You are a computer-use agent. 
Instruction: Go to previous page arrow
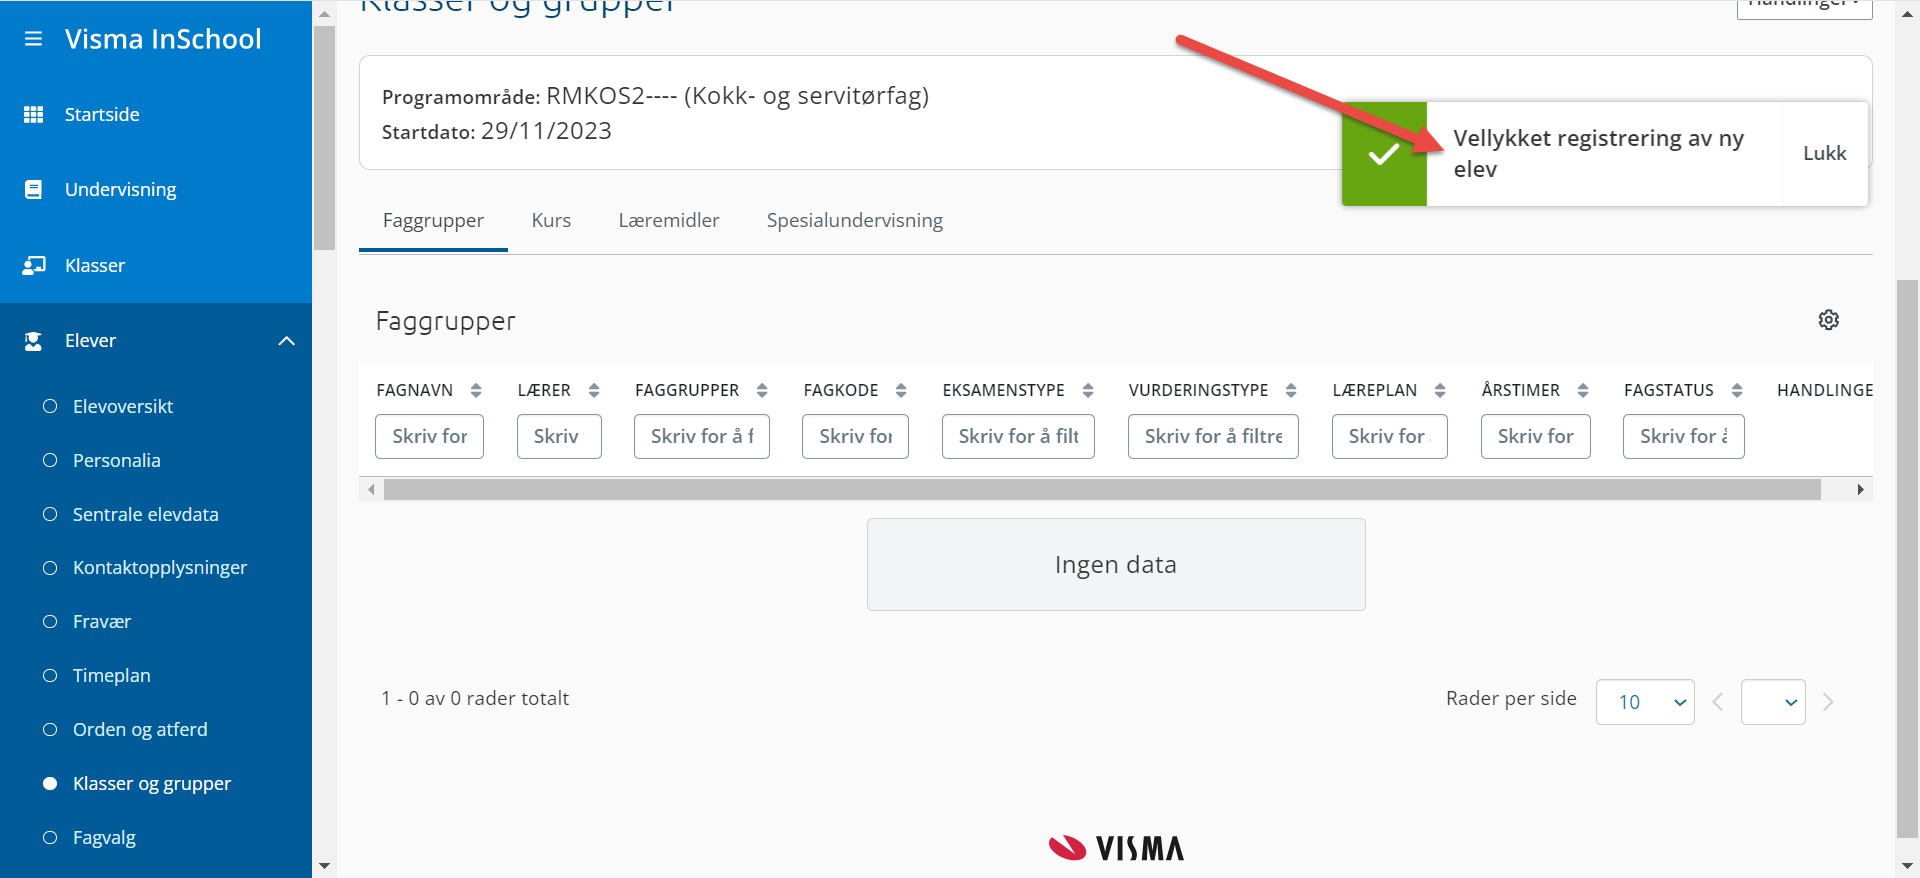pyautogui.click(x=1718, y=702)
